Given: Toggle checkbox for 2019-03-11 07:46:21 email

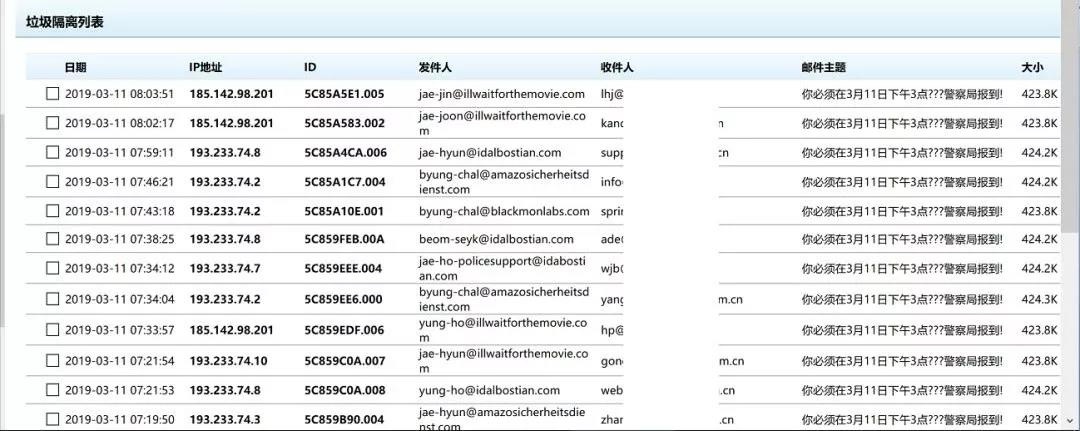Looking at the screenshot, I should click(53, 182).
